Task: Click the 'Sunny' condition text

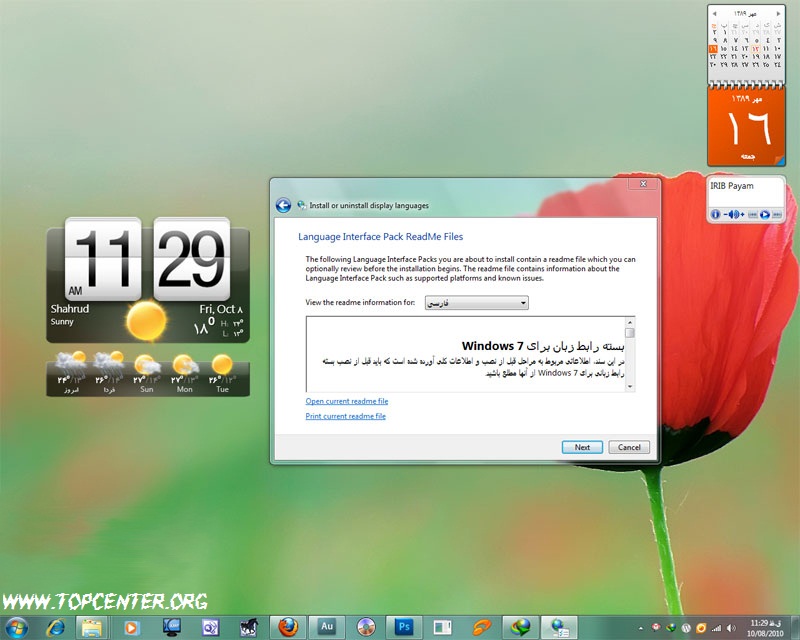Action: (x=62, y=322)
